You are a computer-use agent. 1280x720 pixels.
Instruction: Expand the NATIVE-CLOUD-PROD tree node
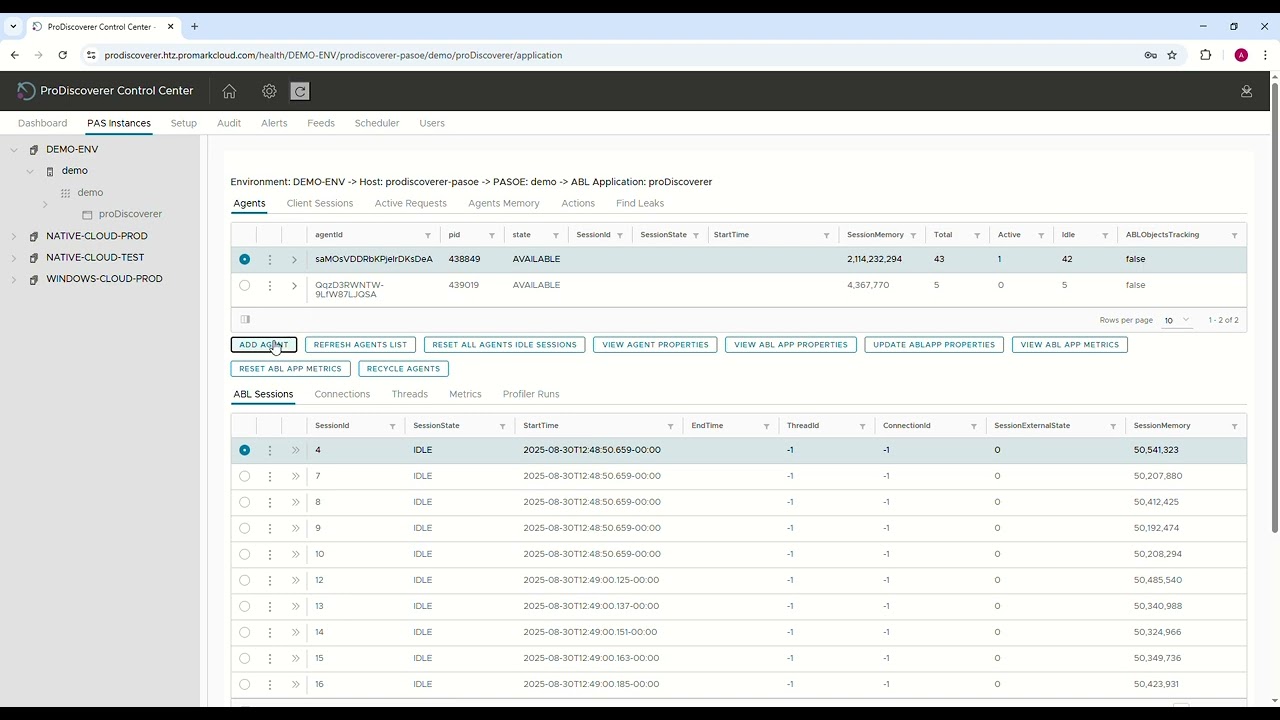tap(14, 236)
